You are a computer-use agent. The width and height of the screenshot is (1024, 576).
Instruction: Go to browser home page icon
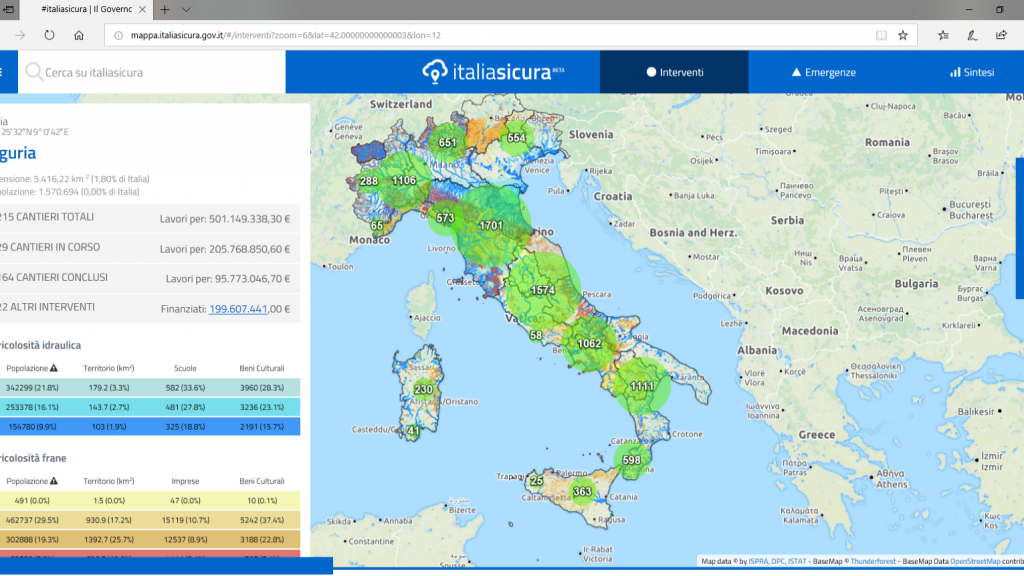coord(78,35)
